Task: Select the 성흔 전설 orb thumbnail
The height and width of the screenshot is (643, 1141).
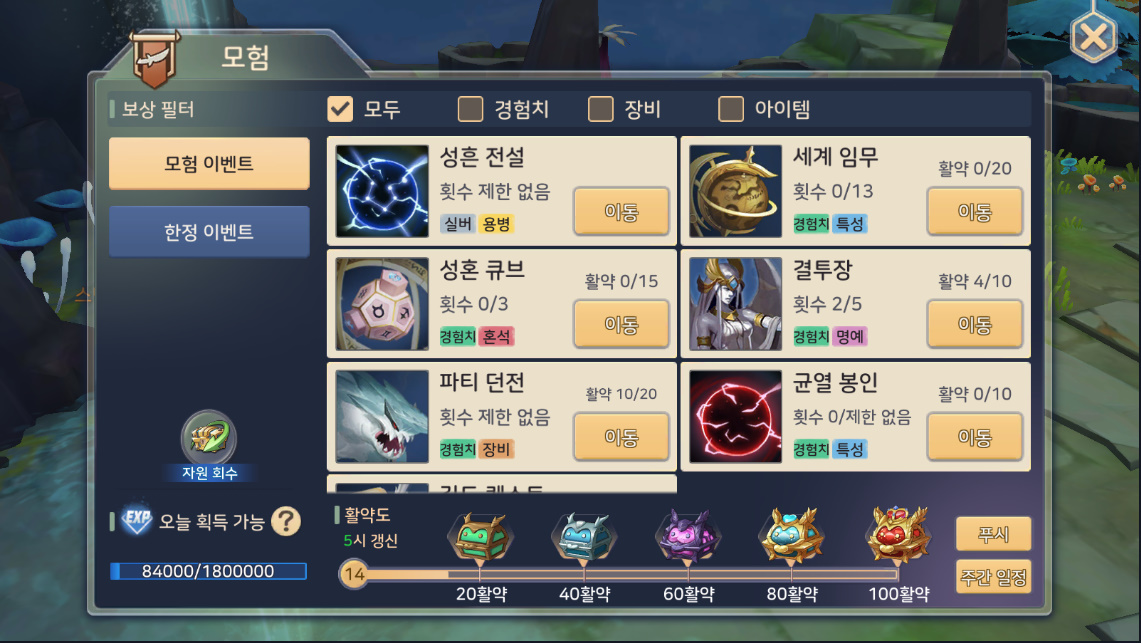Action: [x=382, y=191]
